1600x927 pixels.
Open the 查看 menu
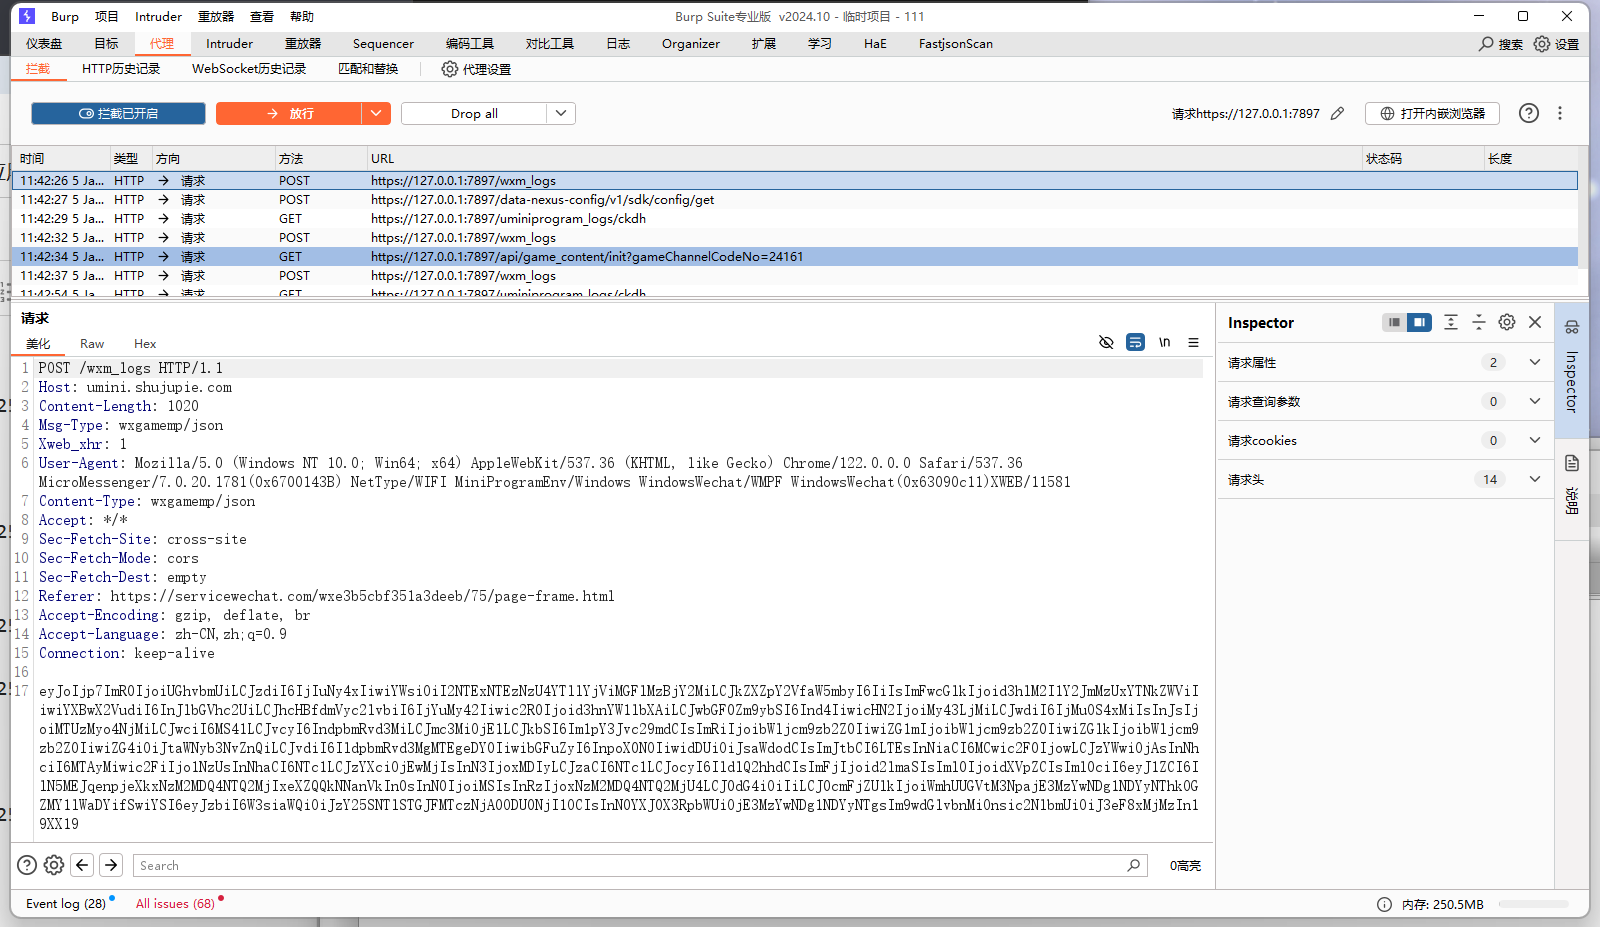[x=262, y=16]
